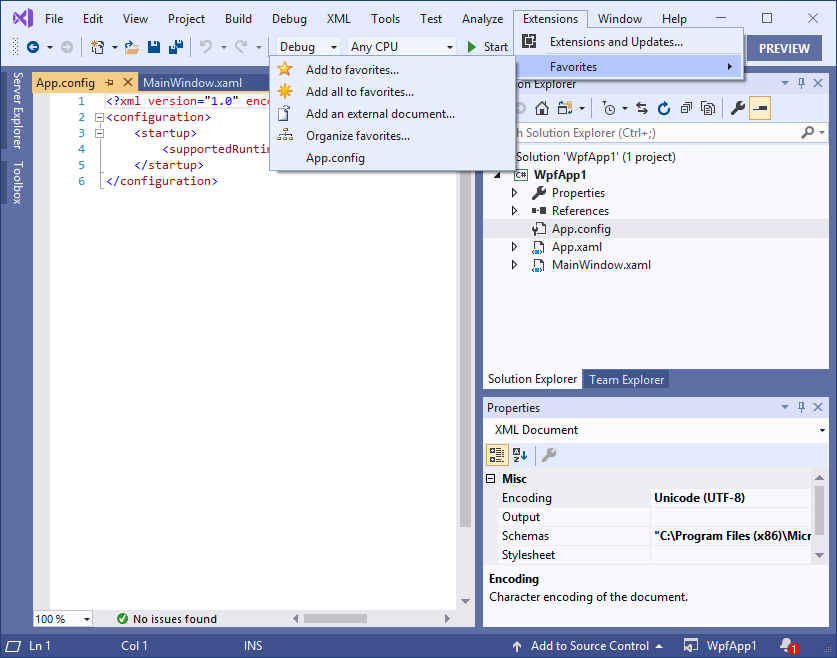Unpin the App.config editor tab

point(111,83)
